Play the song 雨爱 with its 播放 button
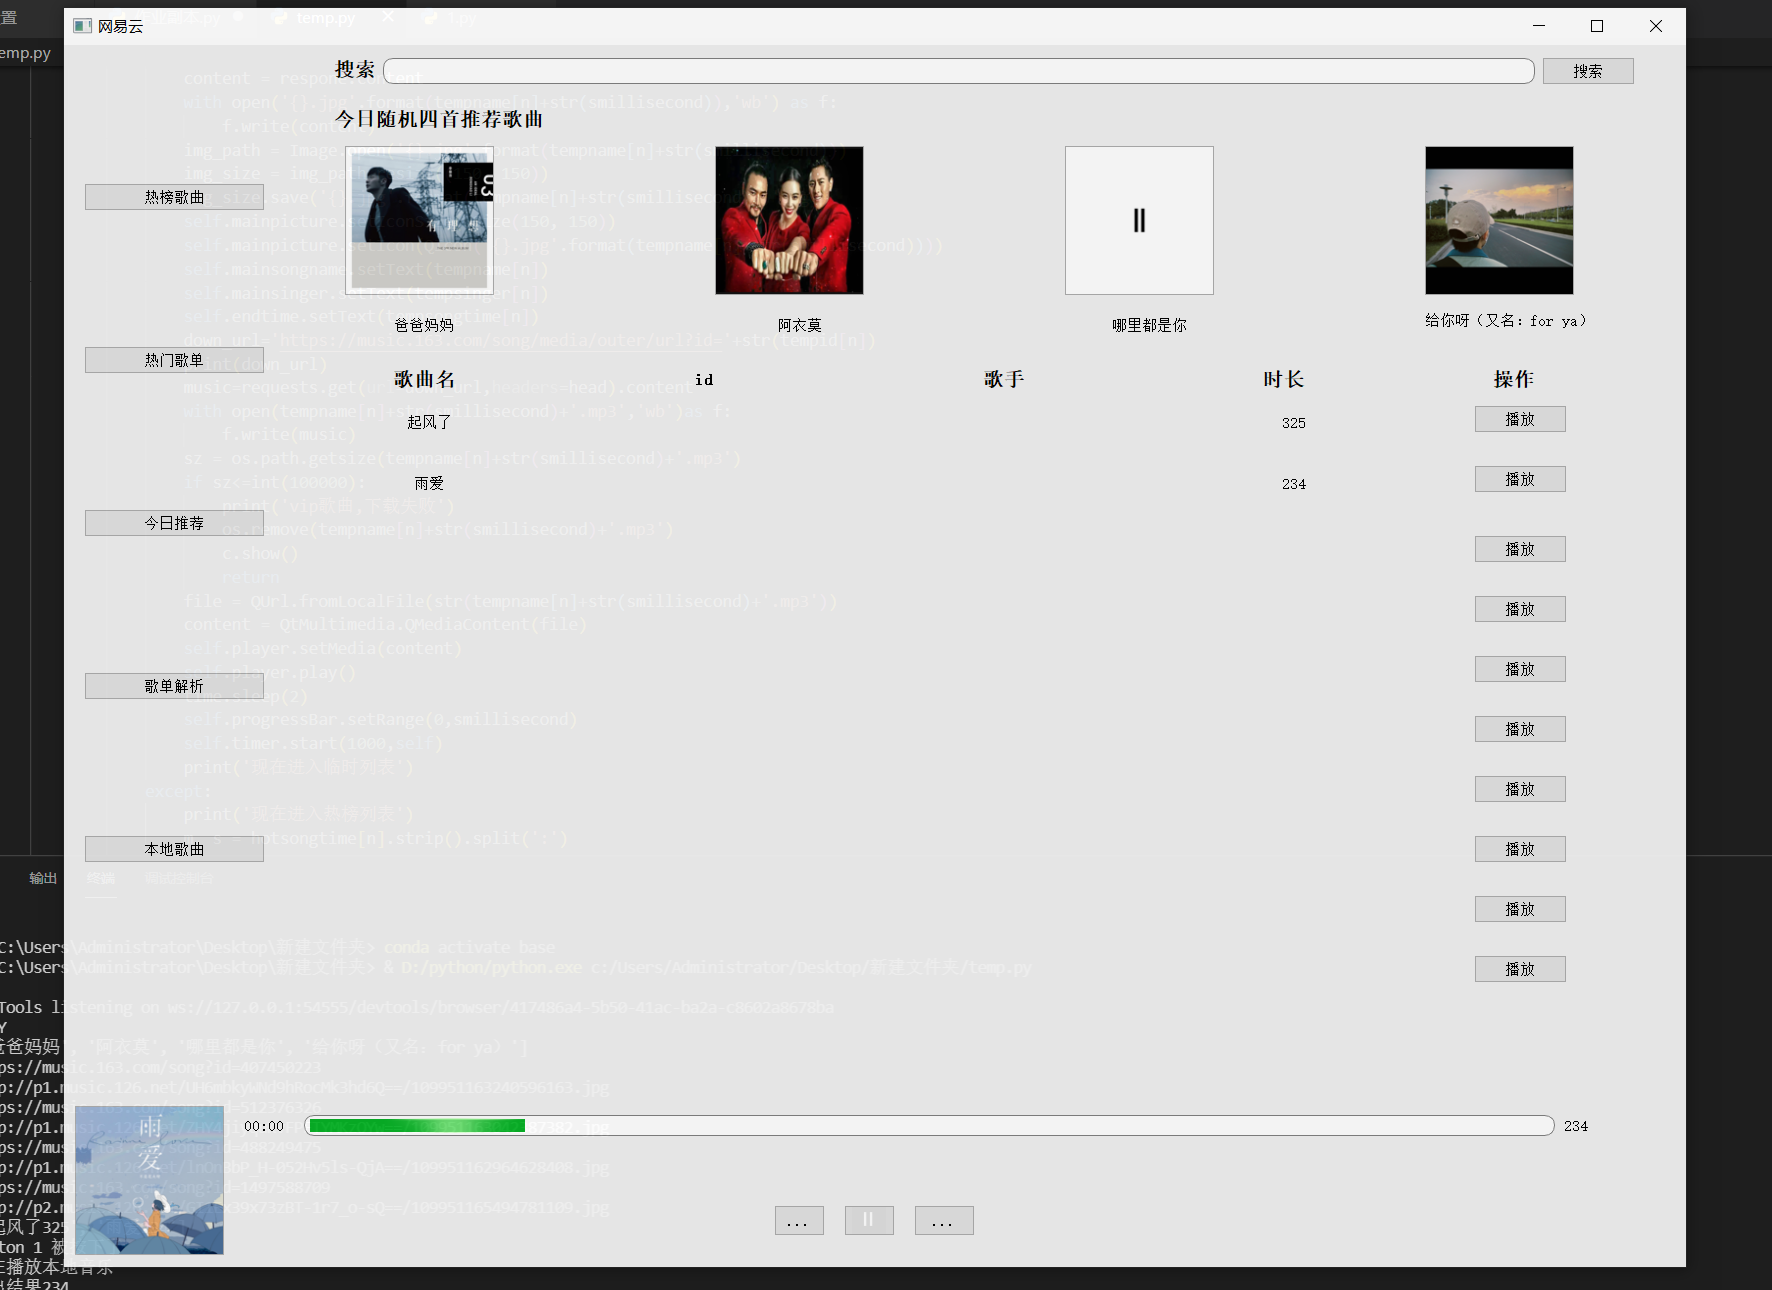 click(1519, 478)
